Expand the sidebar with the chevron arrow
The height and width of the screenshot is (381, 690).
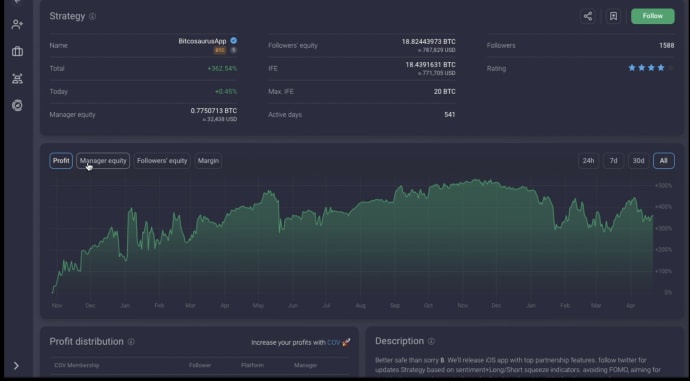tap(16, 366)
